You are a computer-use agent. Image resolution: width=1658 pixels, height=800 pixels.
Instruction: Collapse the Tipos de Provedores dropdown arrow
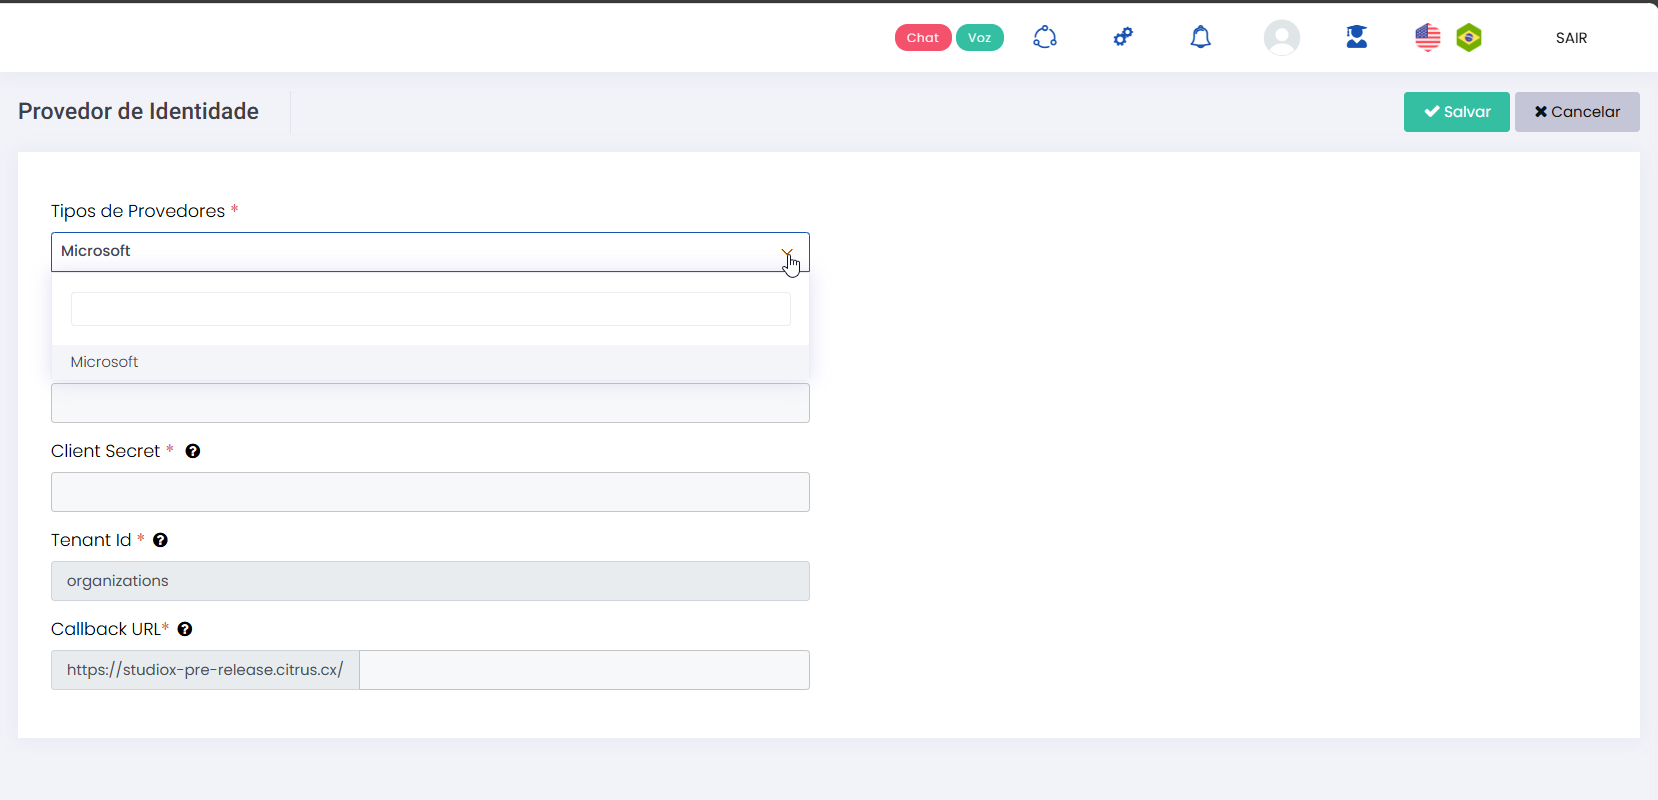787,253
